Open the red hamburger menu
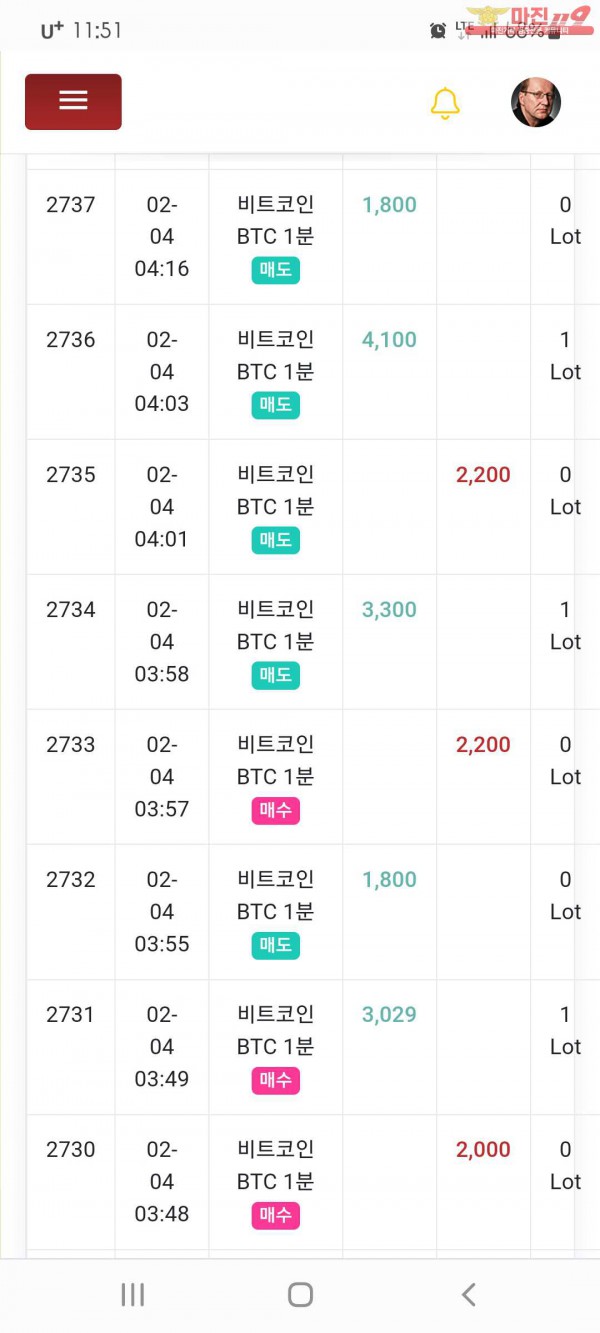600x1333 pixels. pyautogui.click(x=73, y=101)
